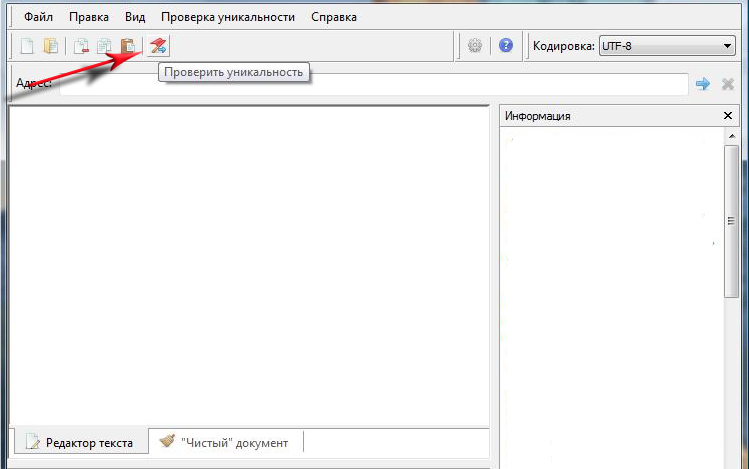Open the Правка menu
Image resolution: width=749 pixels, height=469 pixels.
point(89,17)
